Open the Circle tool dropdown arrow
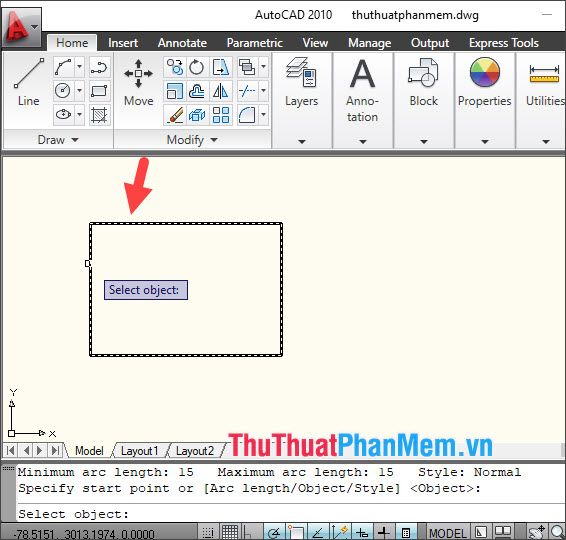The height and width of the screenshot is (540, 566). click(79, 91)
